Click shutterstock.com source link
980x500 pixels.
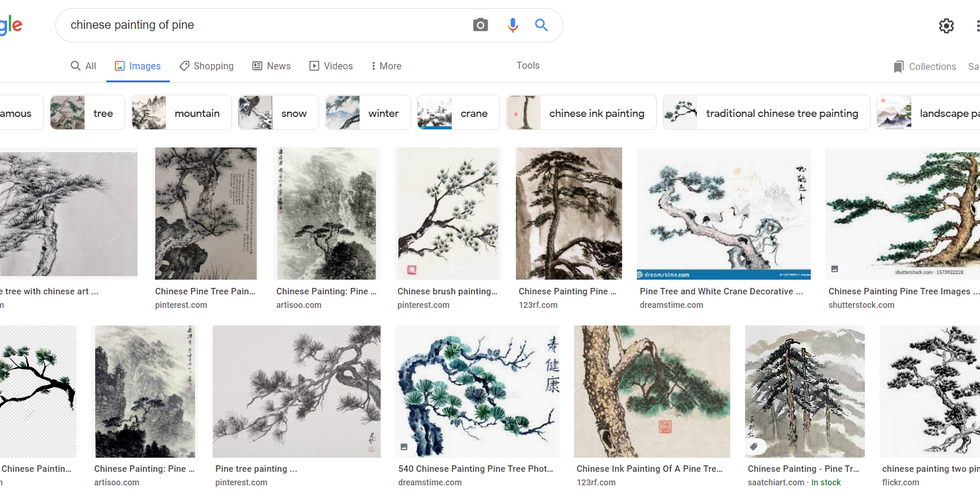click(x=861, y=305)
